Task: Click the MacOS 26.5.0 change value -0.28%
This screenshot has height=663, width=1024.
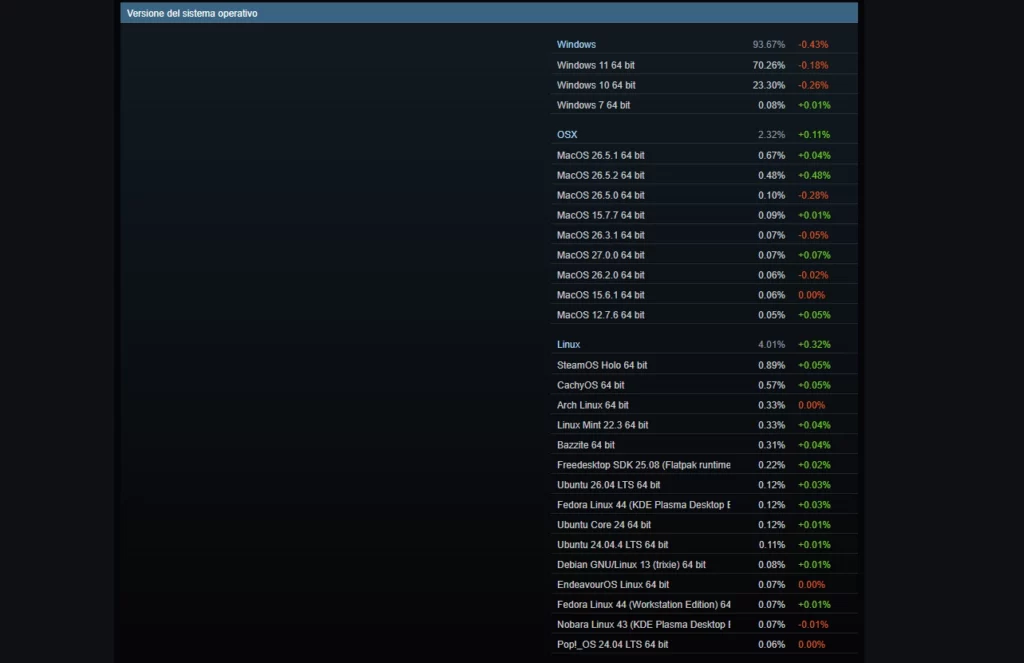Action: coord(813,195)
